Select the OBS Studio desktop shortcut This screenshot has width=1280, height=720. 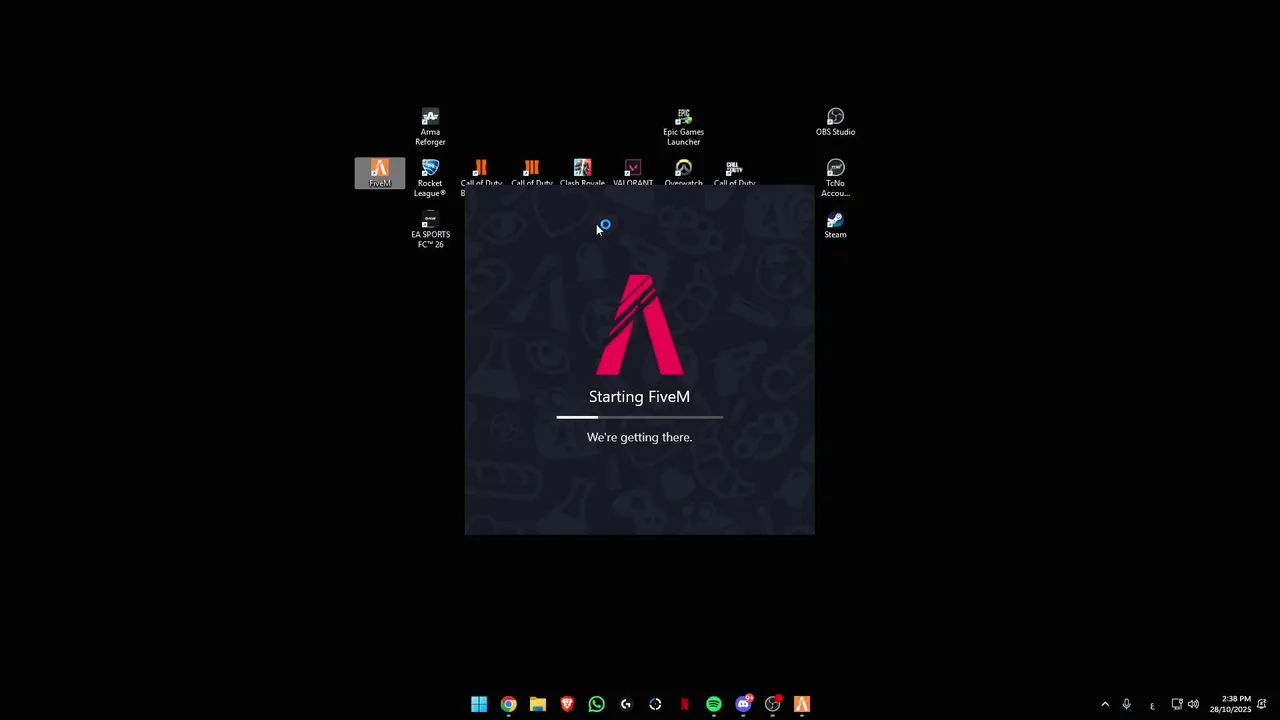(836, 122)
